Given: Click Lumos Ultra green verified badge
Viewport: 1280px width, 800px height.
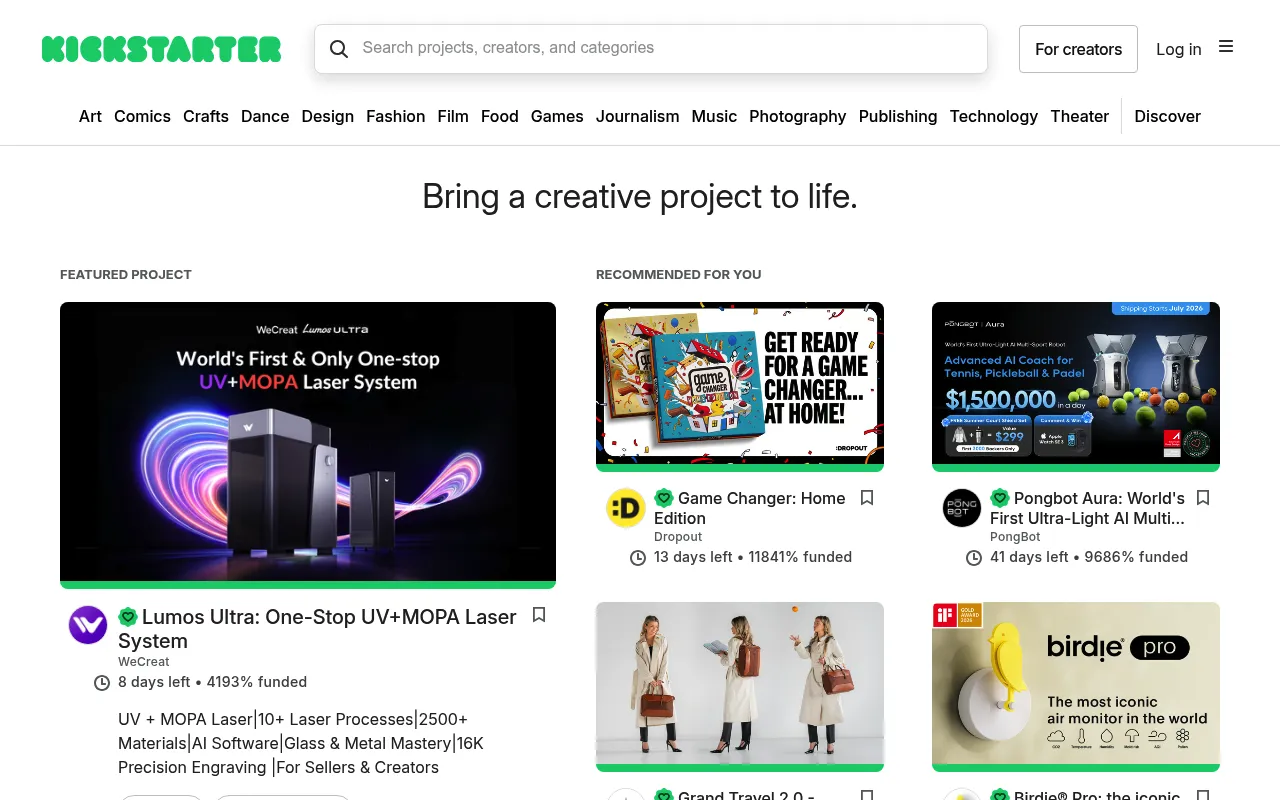Looking at the screenshot, I should [x=128, y=617].
